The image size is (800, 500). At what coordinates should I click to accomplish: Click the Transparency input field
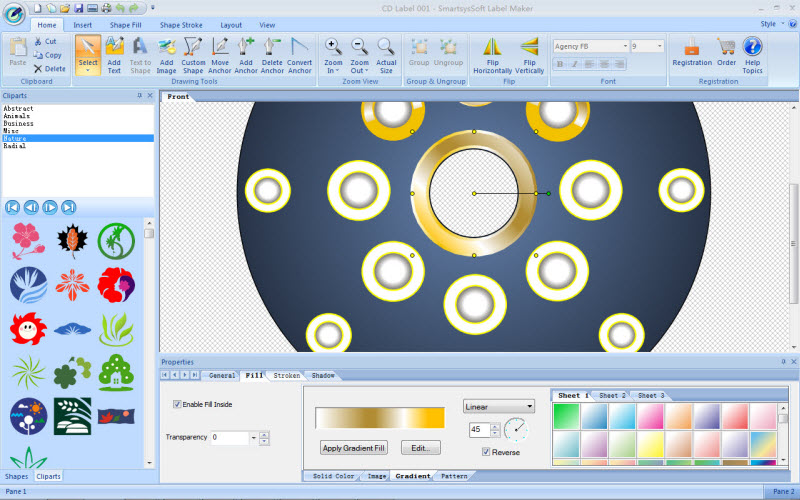[x=233, y=437]
